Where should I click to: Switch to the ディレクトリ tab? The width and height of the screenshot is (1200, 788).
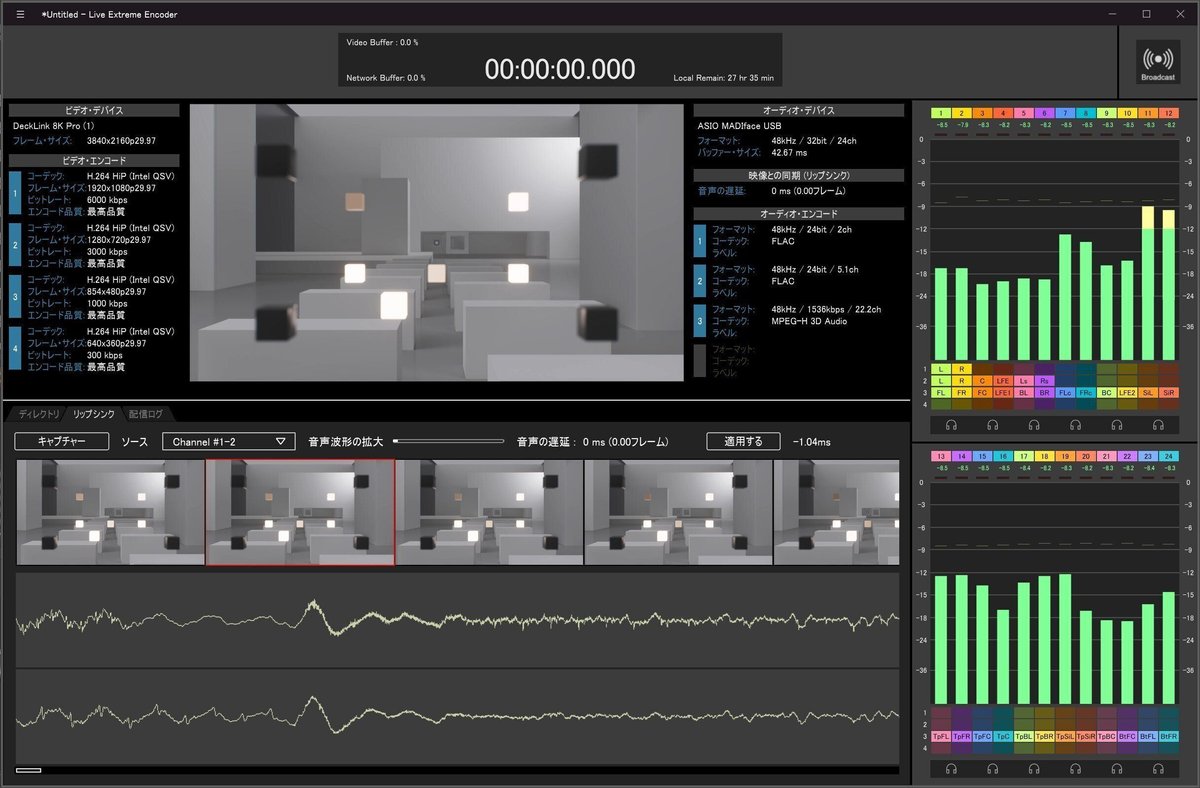(x=37, y=413)
